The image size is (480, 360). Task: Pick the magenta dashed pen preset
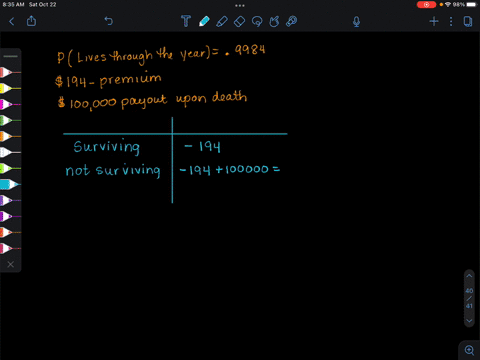[x=10, y=104]
